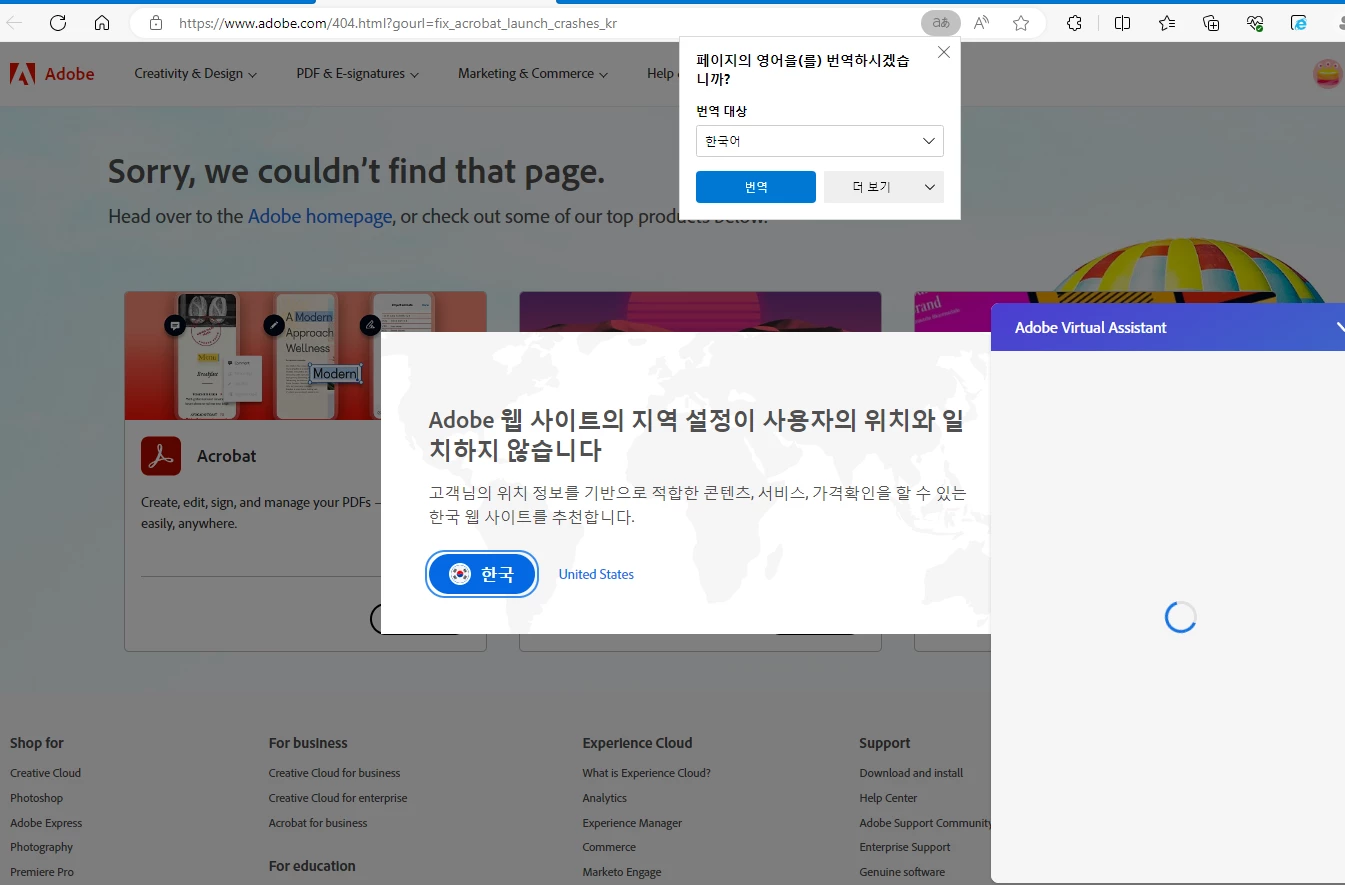Open Creative Cloud for business link
Viewport: 1345px width, 885px height.
tap(334, 773)
